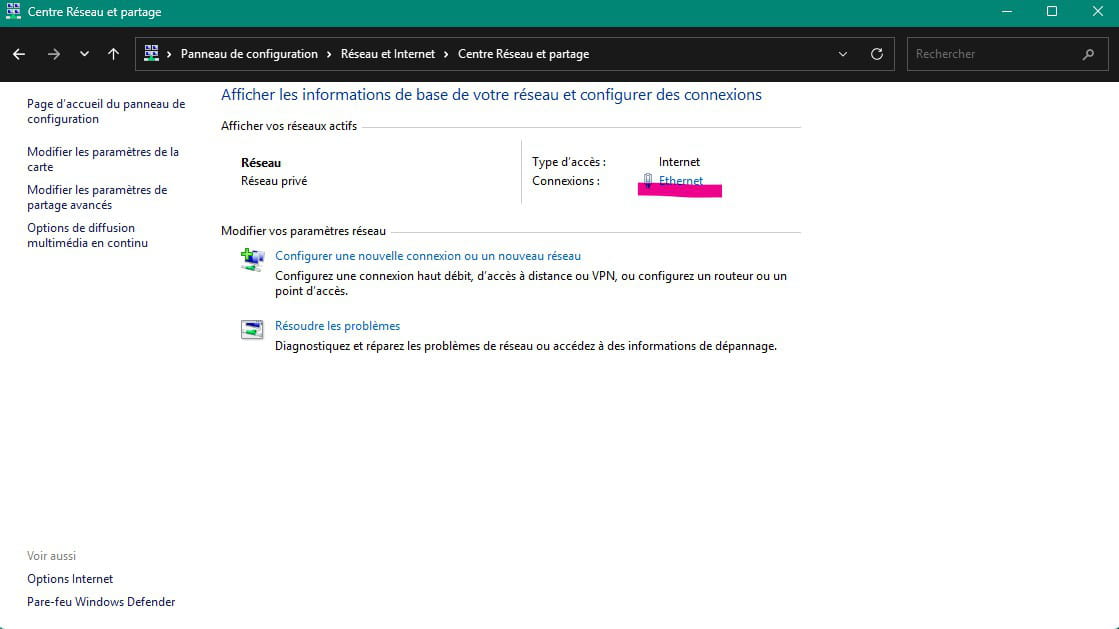The width and height of the screenshot is (1119, 629).
Task: Expand the address bar history dropdown
Action: pyautogui.click(x=843, y=54)
